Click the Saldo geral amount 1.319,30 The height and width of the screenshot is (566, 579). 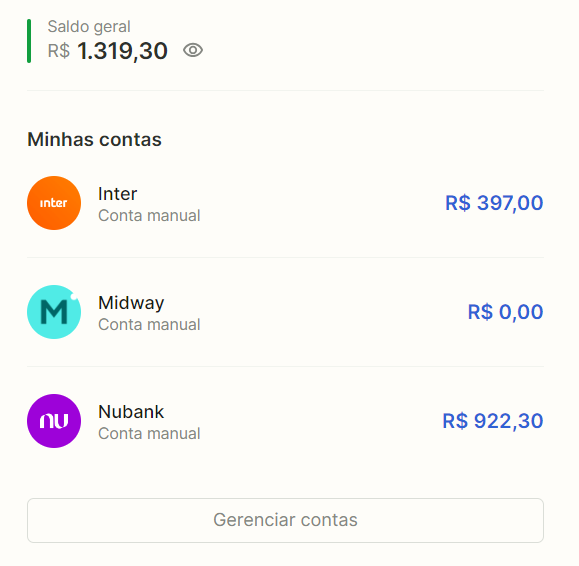pos(122,51)
